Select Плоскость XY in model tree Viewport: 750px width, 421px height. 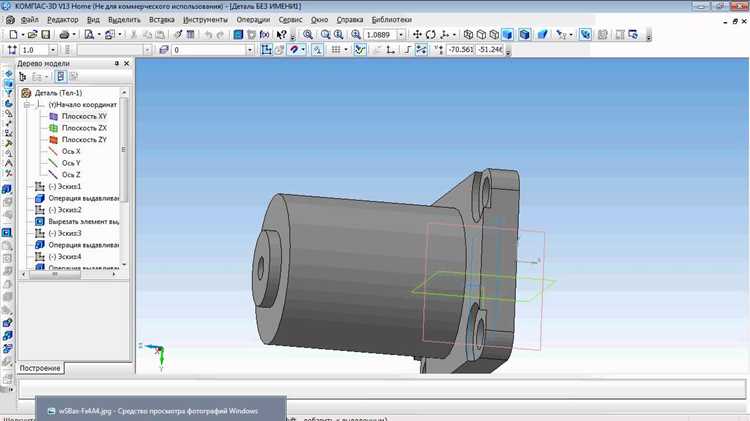[x=84, y=116]
